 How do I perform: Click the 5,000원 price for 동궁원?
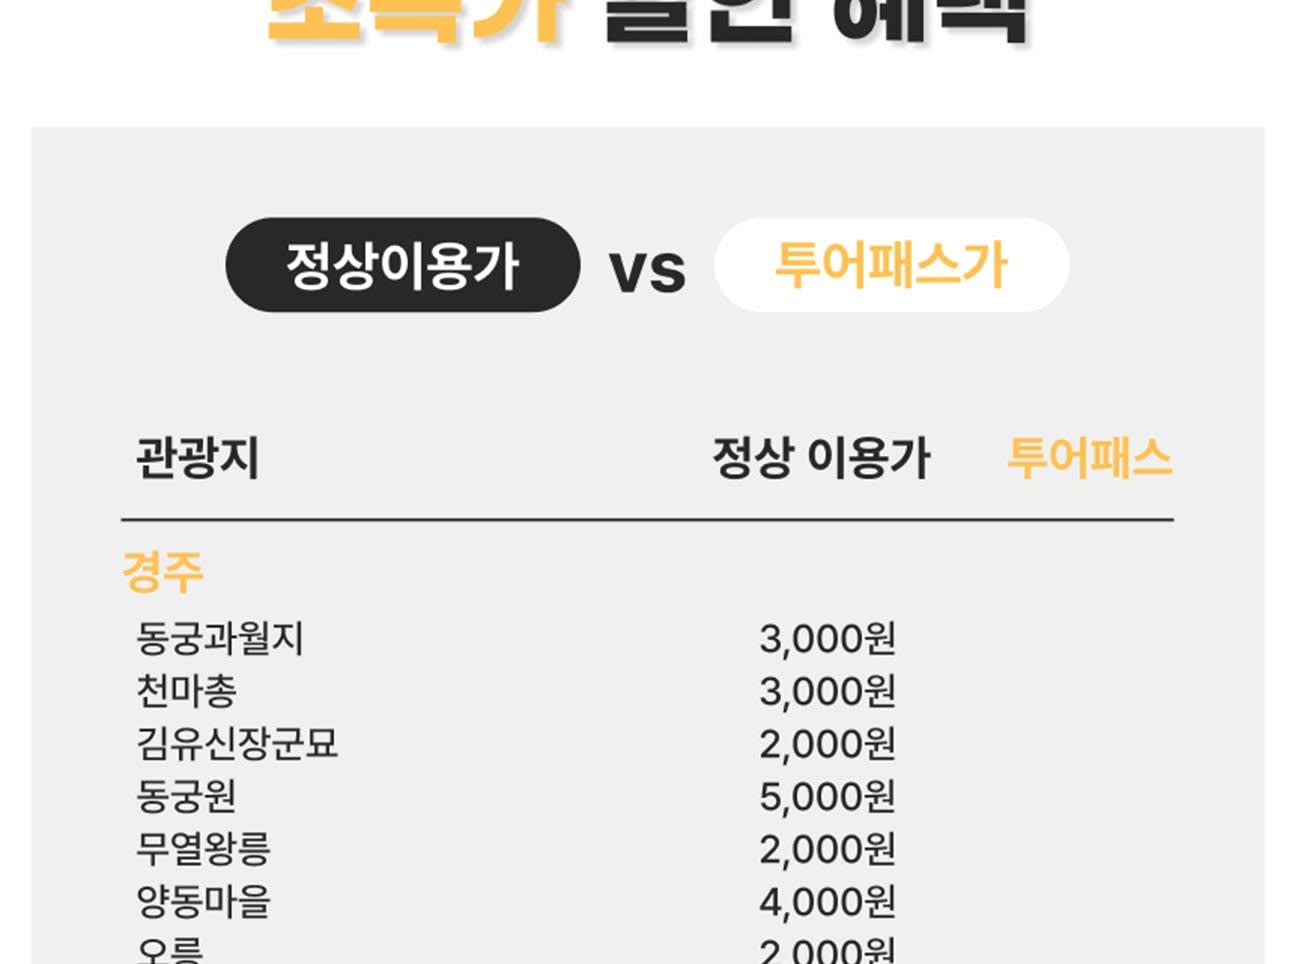[x=827, y=797]
